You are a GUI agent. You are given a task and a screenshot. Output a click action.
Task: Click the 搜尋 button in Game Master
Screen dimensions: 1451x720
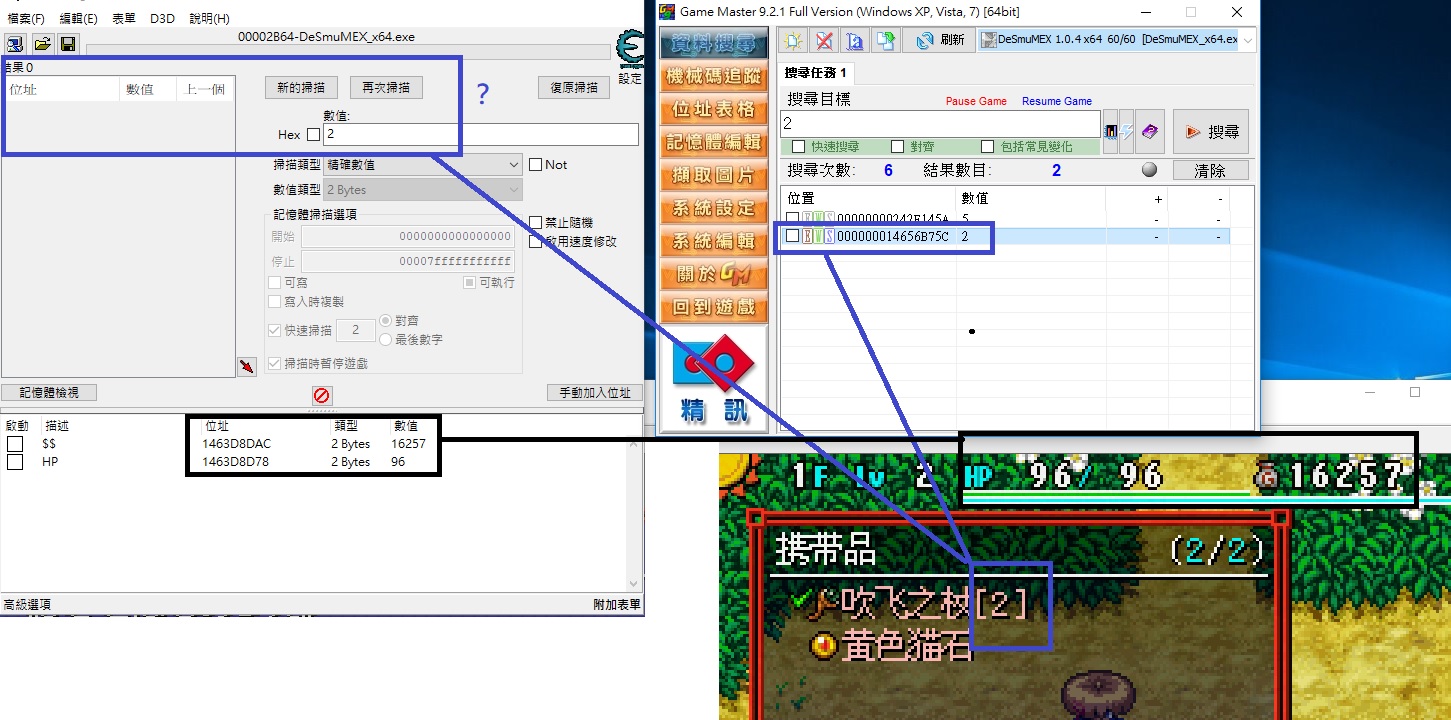[x=1211, y=132]
